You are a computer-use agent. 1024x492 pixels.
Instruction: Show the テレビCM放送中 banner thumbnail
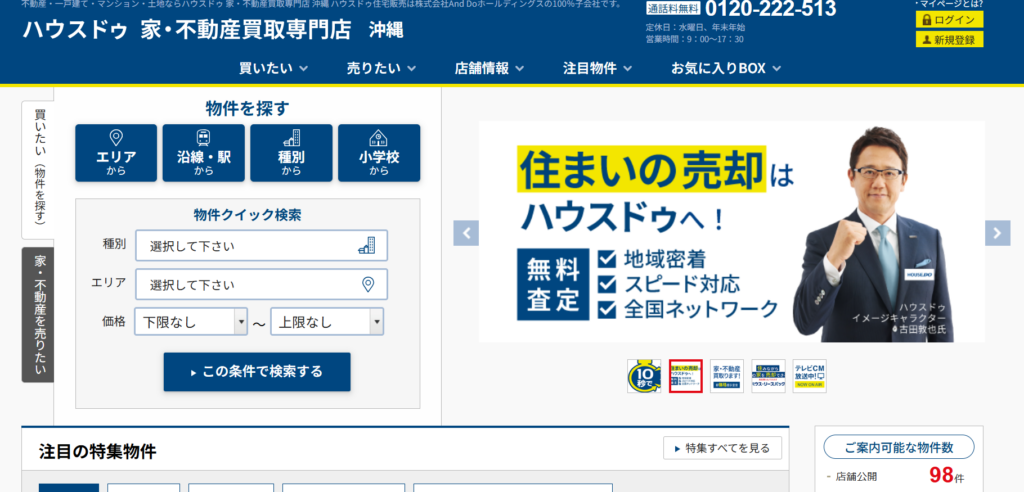(x=809, y=376)
